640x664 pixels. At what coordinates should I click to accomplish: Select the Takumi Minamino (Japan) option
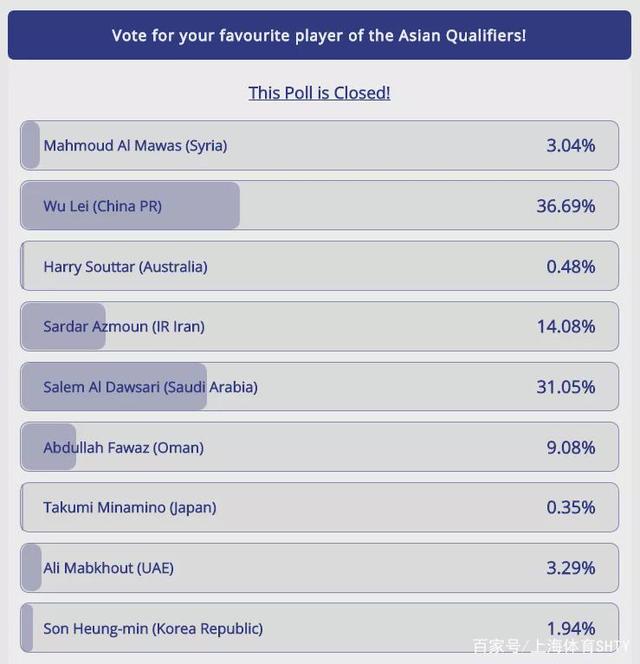(x=129, y=508)
